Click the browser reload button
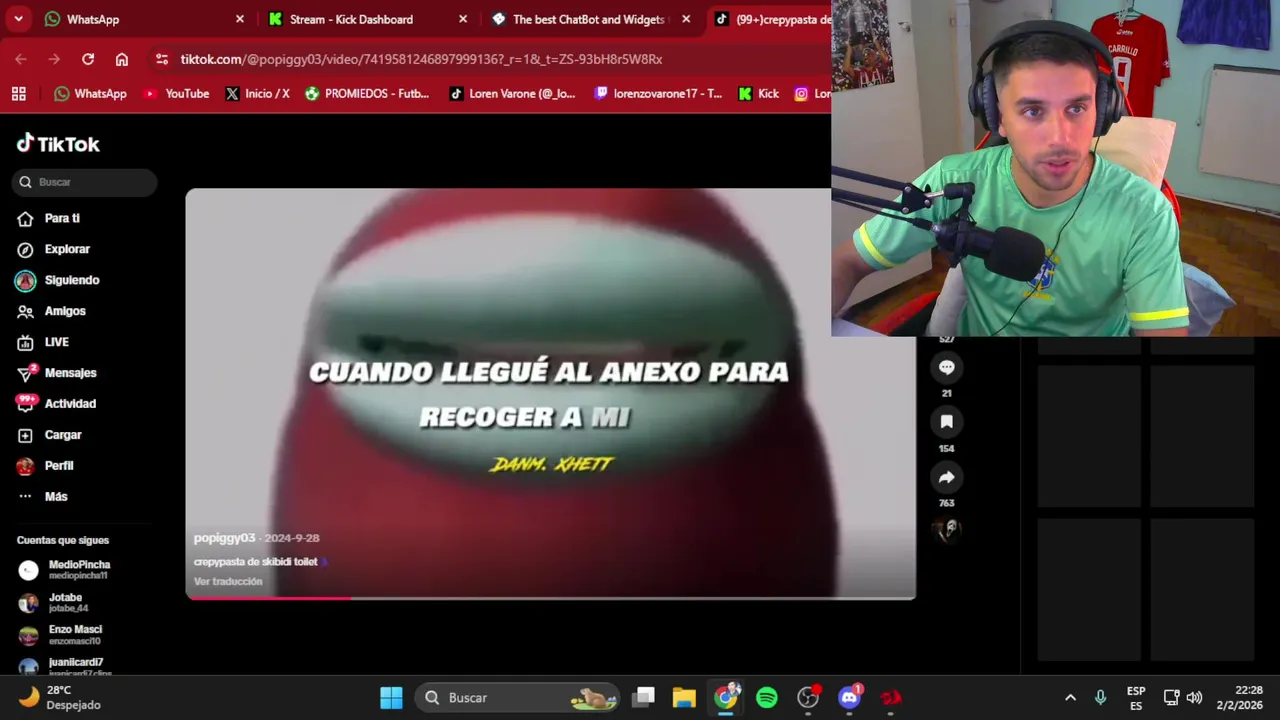This screenshot has height=720, width=1280. 88,59
